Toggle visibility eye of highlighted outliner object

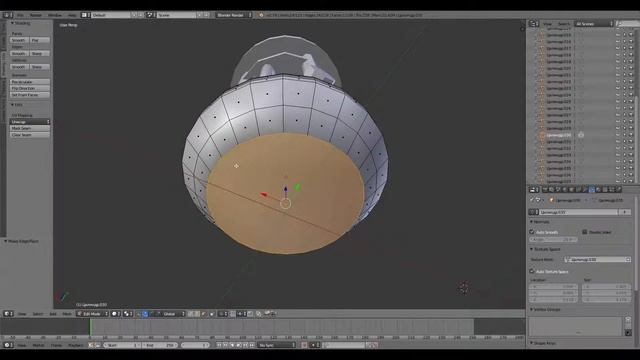618,135
